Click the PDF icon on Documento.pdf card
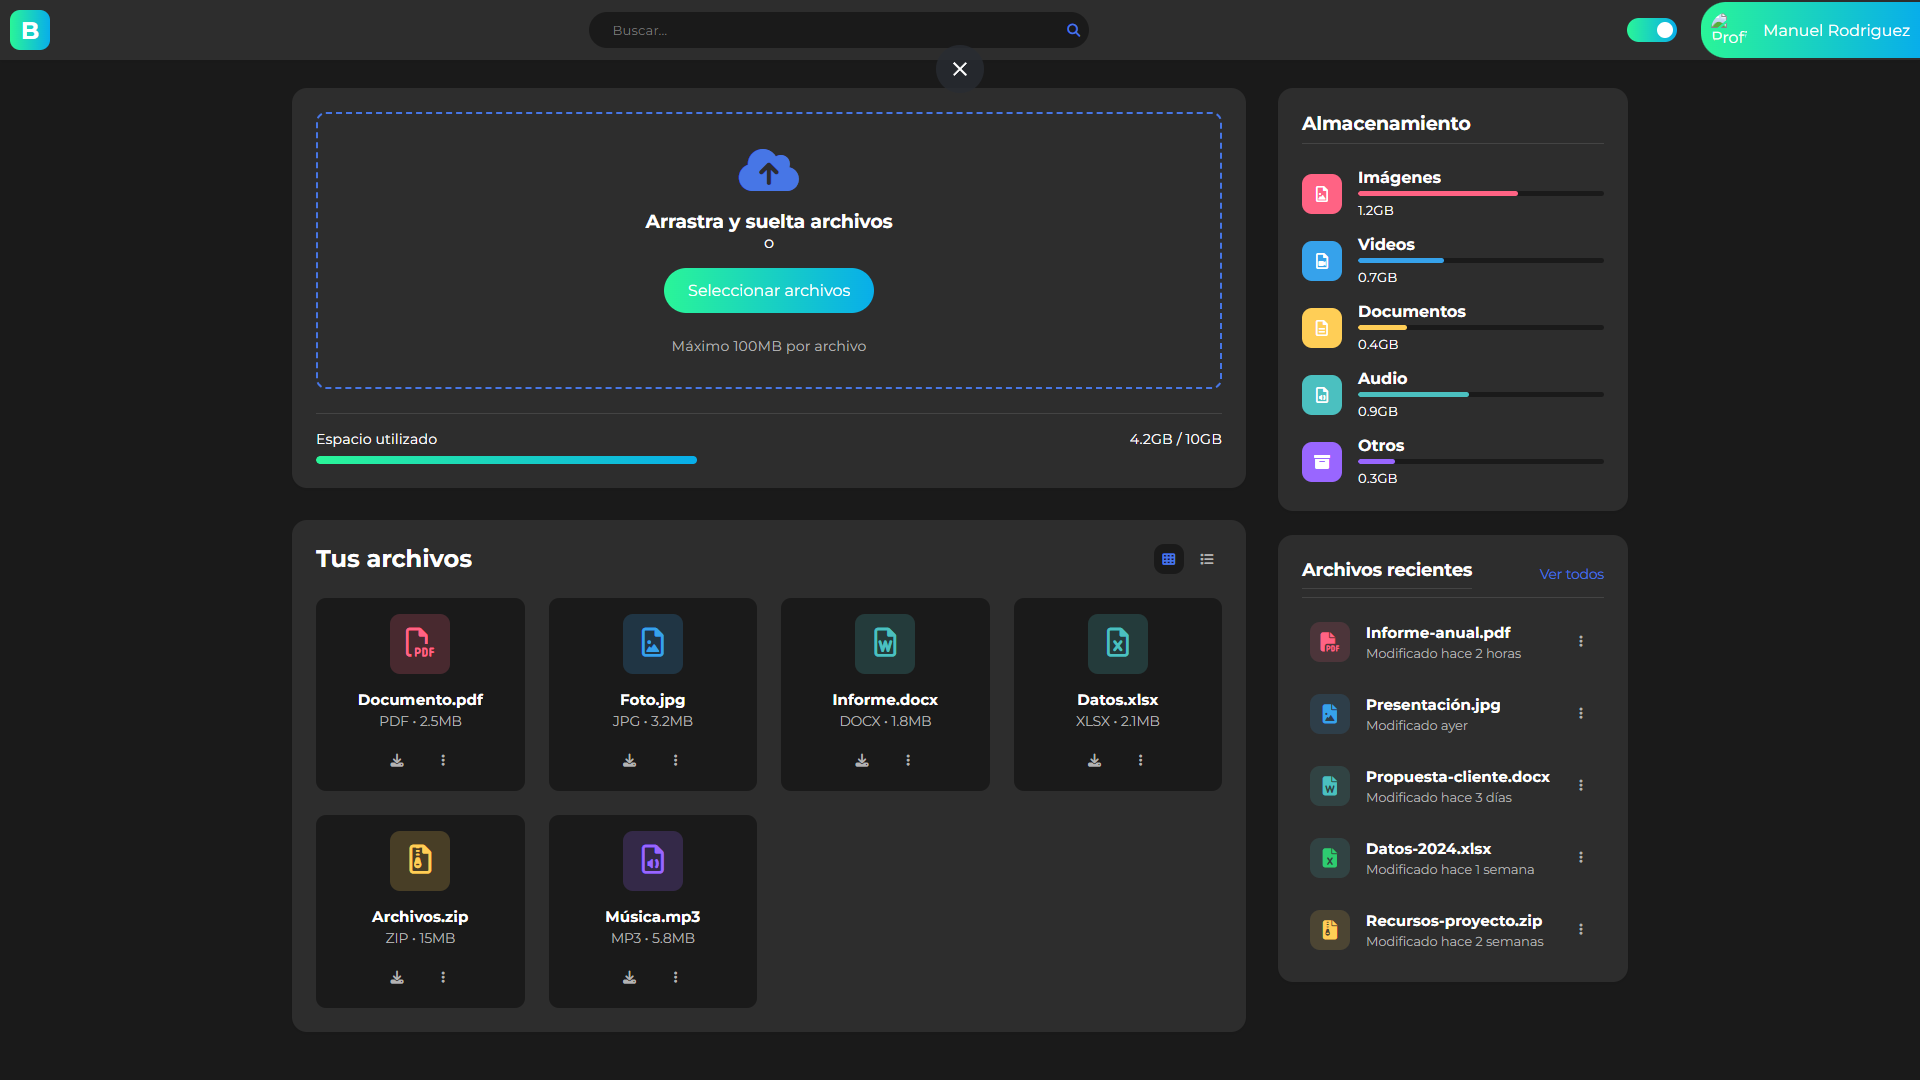 (x=419, y=643)
